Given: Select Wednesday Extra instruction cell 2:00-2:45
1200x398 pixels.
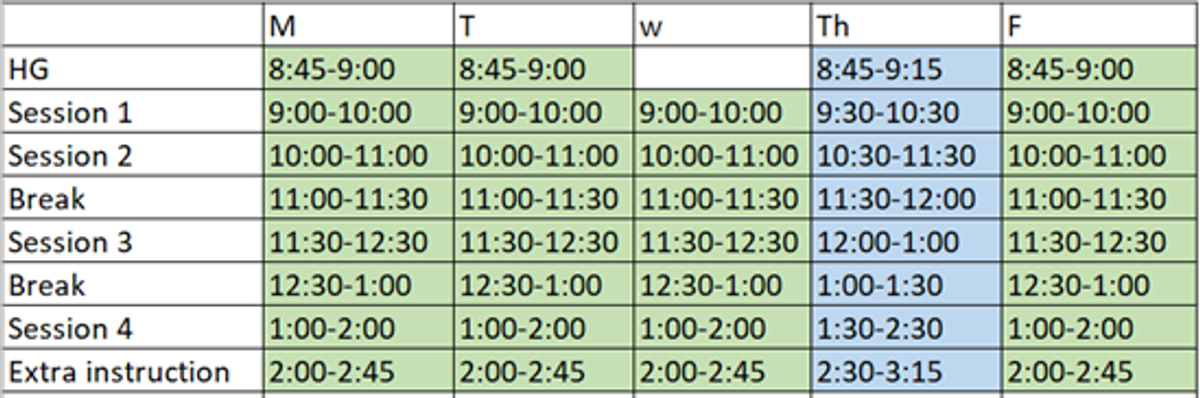Looking at the screenshot, I should [x=723, y=372].
